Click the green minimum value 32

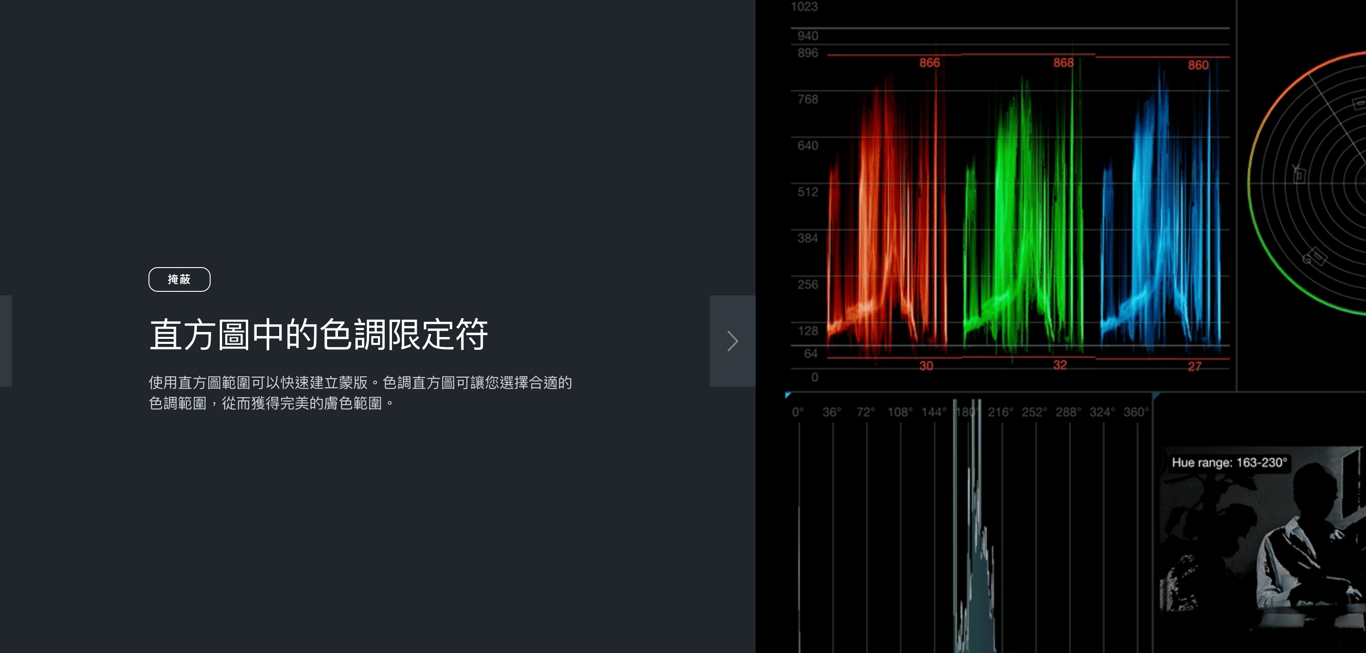(x=1060, y=365)
